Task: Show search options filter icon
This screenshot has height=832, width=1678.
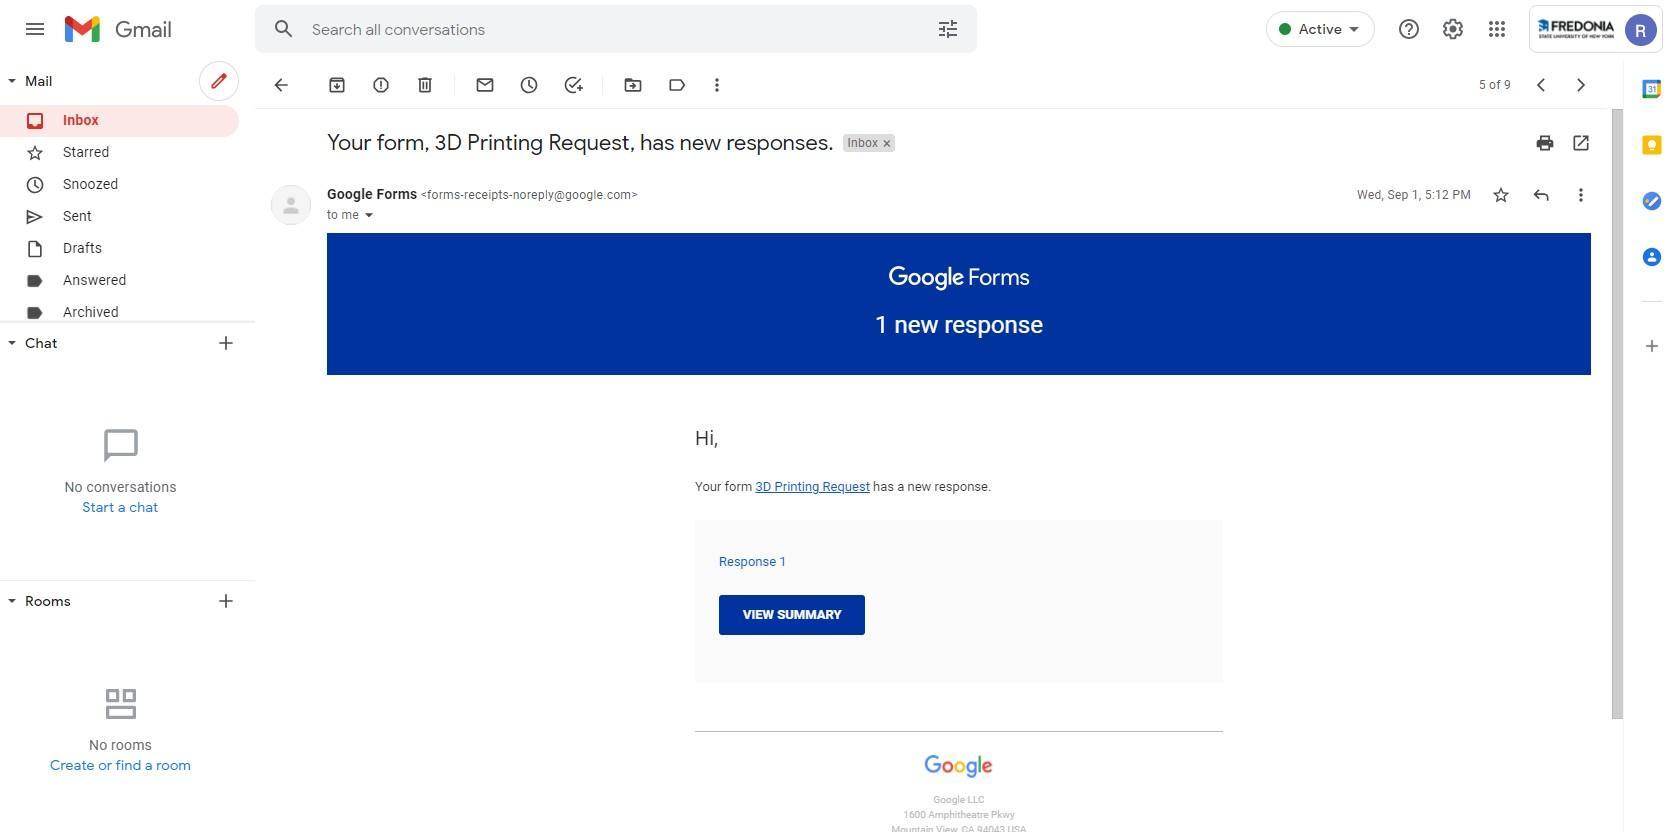Action: coord(948,29)
